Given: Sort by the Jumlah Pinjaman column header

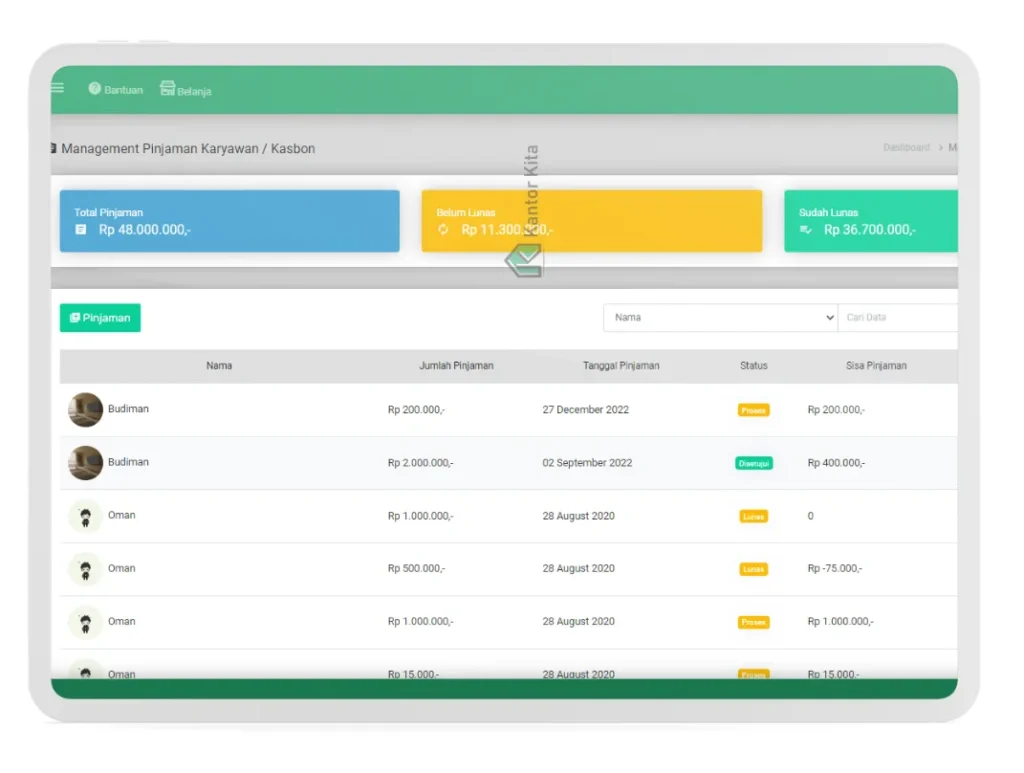Looking at the screenshot, I should tap(456, 366).
